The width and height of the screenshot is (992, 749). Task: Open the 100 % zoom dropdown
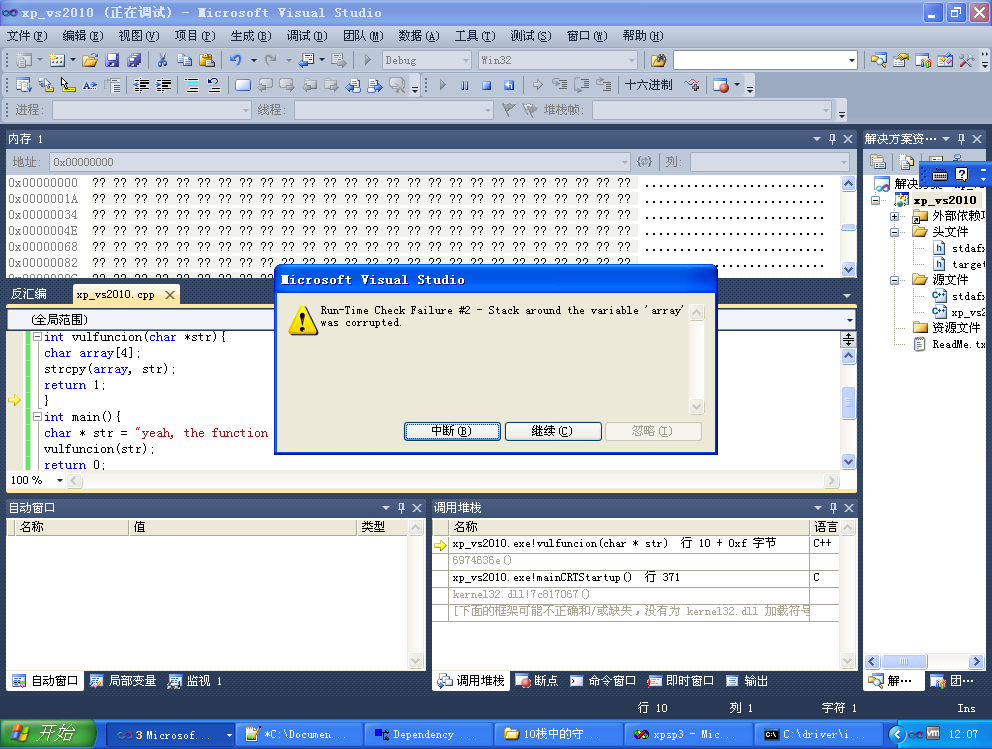pos(60,480)
